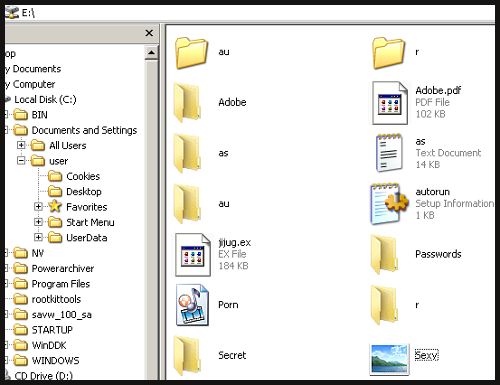Expand the Favorites tree node

click(x=38, y=207)
